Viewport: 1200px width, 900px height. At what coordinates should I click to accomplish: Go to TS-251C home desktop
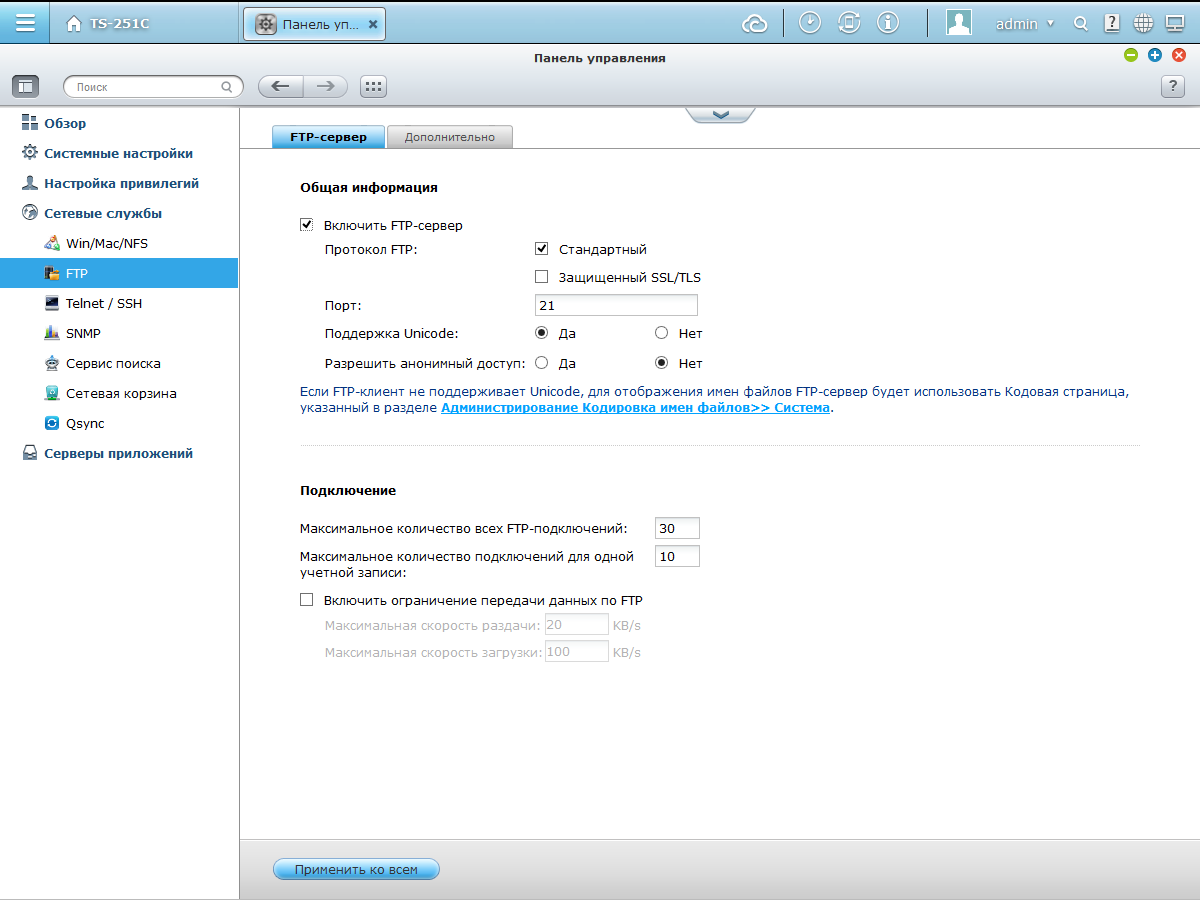pos(108,23)
